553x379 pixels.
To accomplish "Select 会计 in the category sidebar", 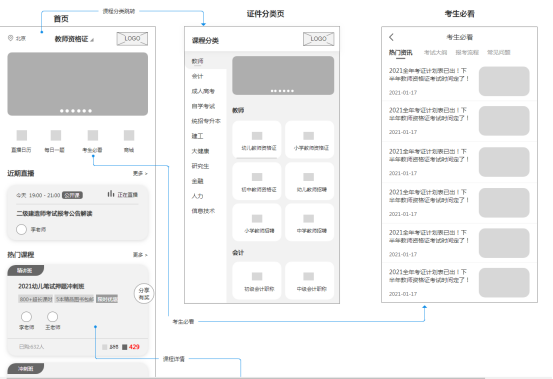I will (198, 76).
